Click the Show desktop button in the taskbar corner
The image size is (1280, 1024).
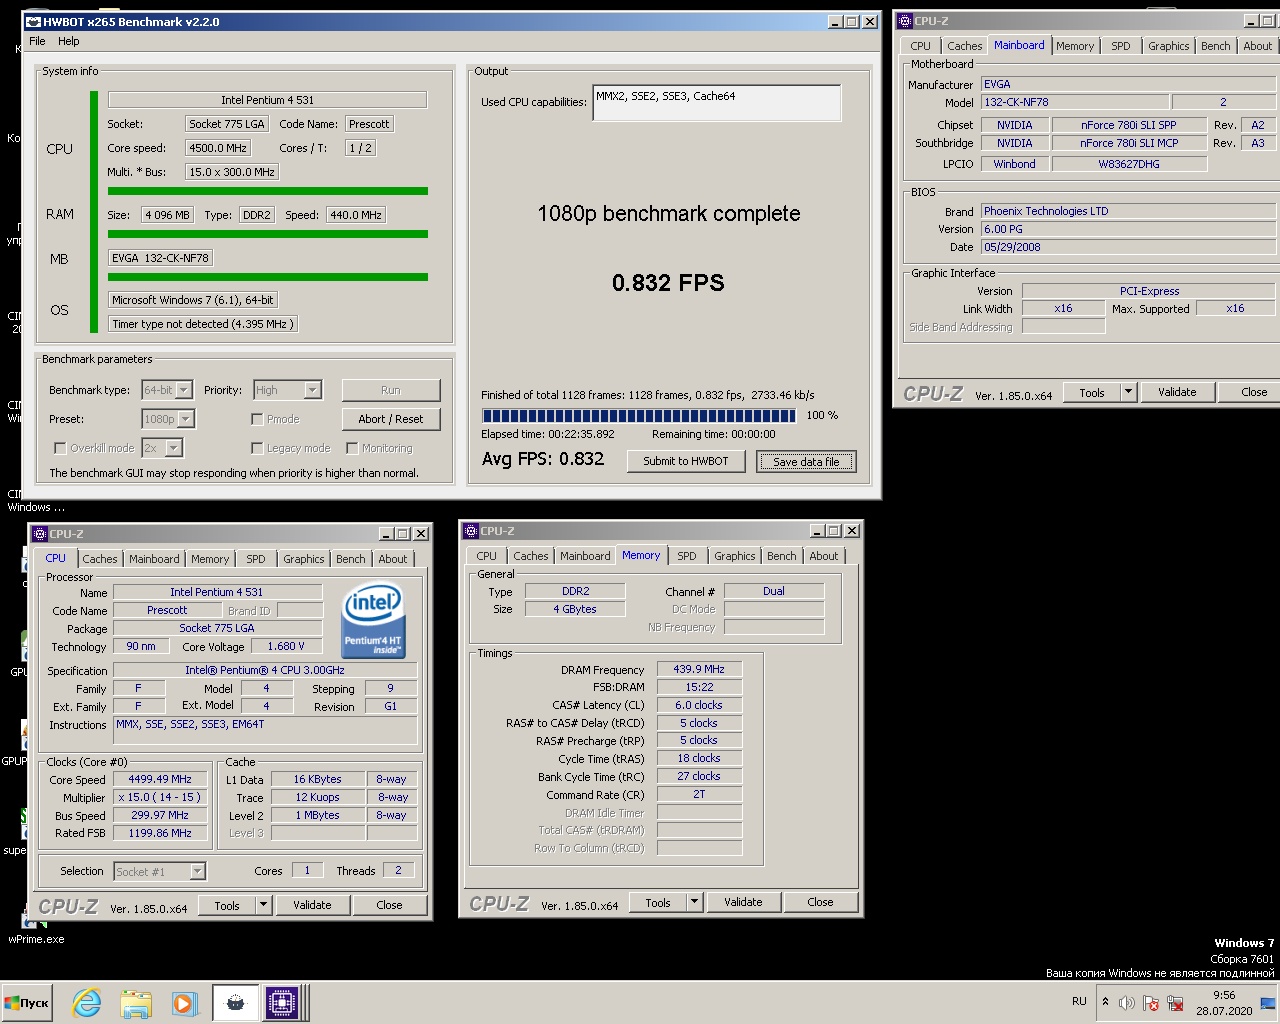[1269, 1003]
